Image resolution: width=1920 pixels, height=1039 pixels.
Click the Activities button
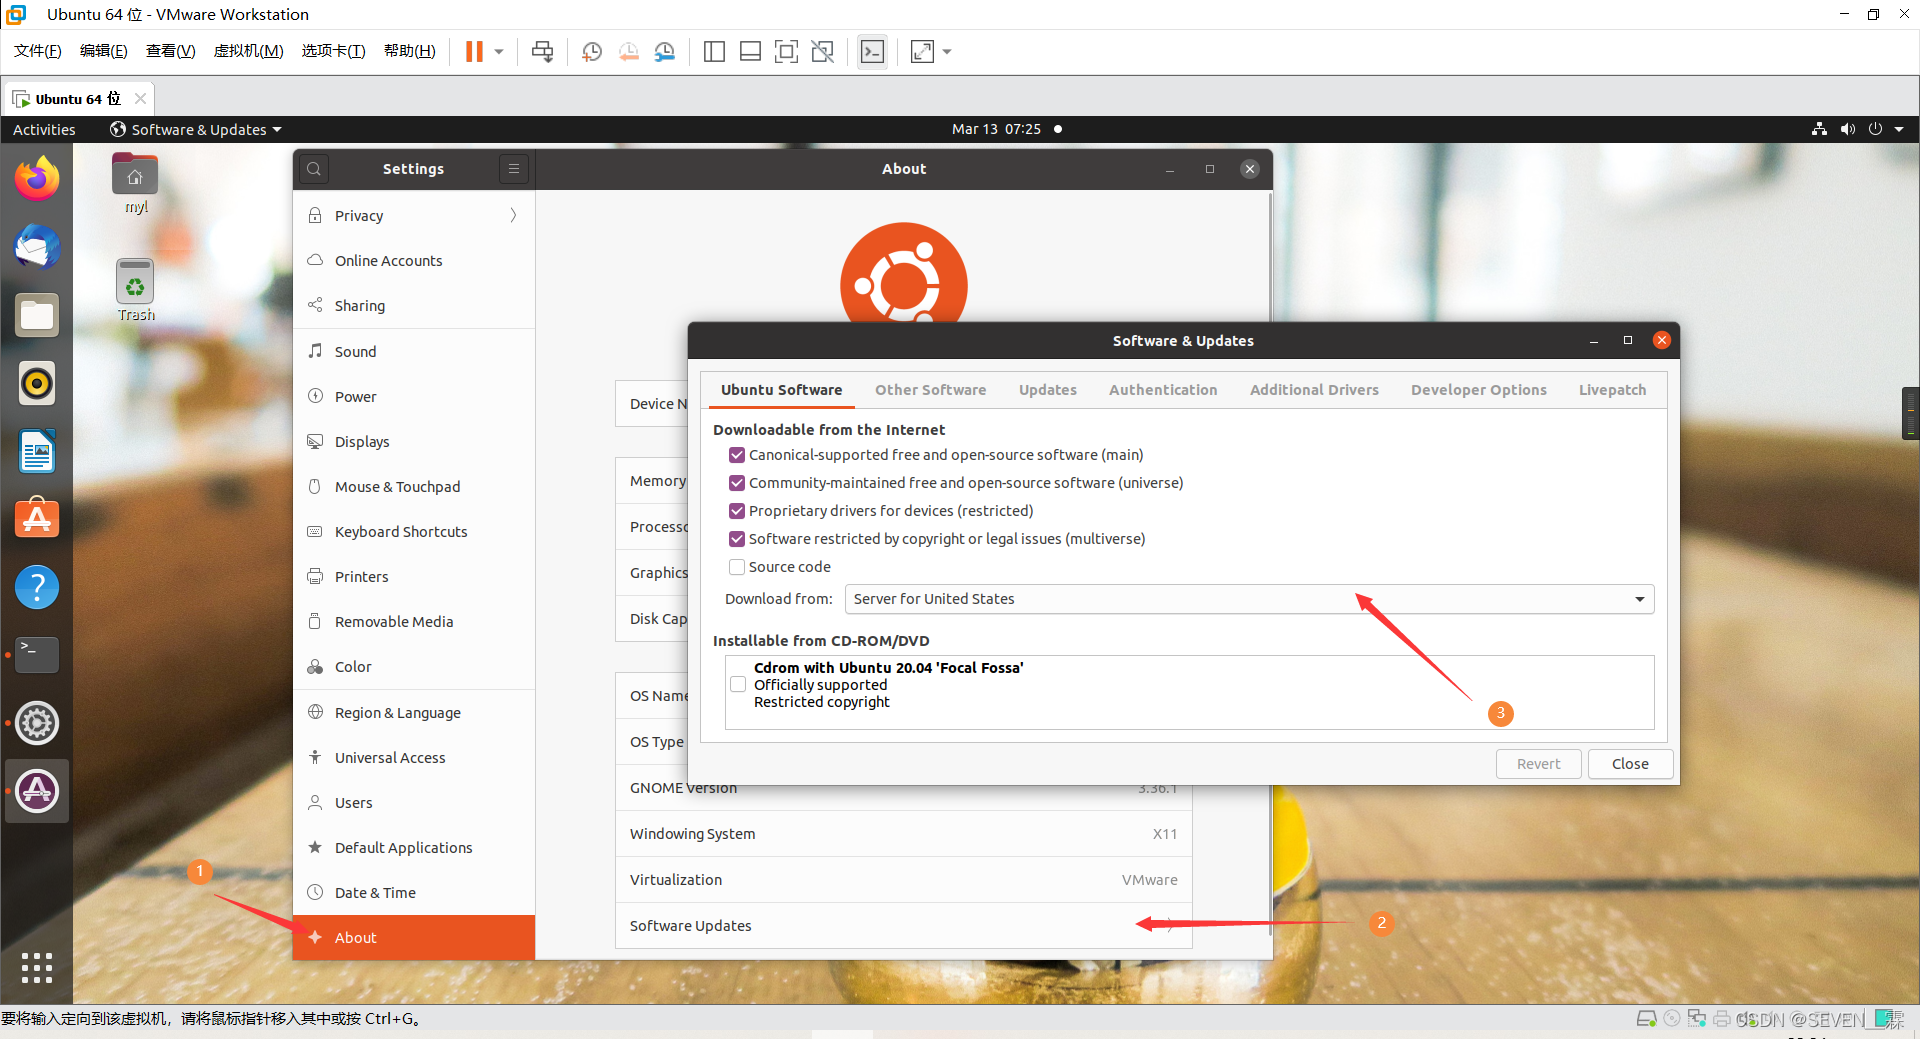click(44, 129)
